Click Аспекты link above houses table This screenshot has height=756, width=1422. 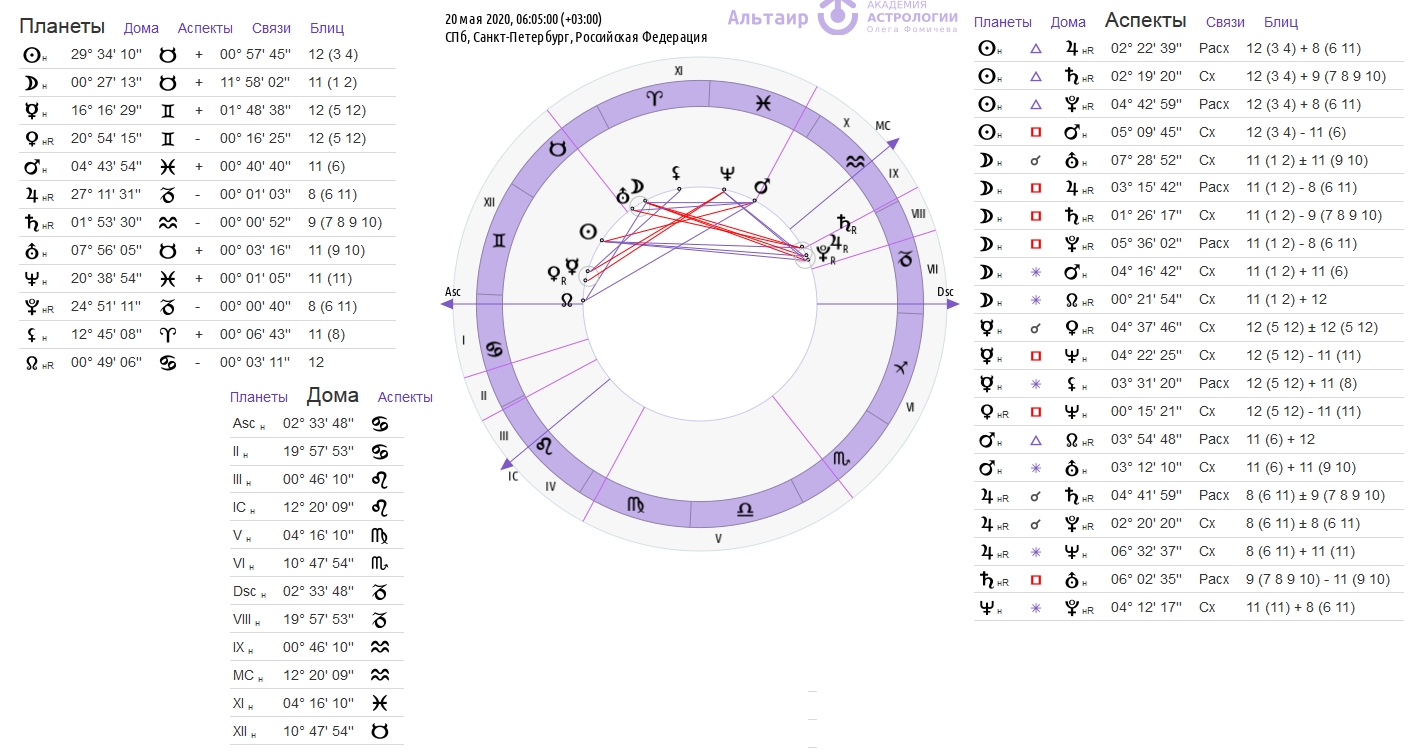tap(405, 397)
